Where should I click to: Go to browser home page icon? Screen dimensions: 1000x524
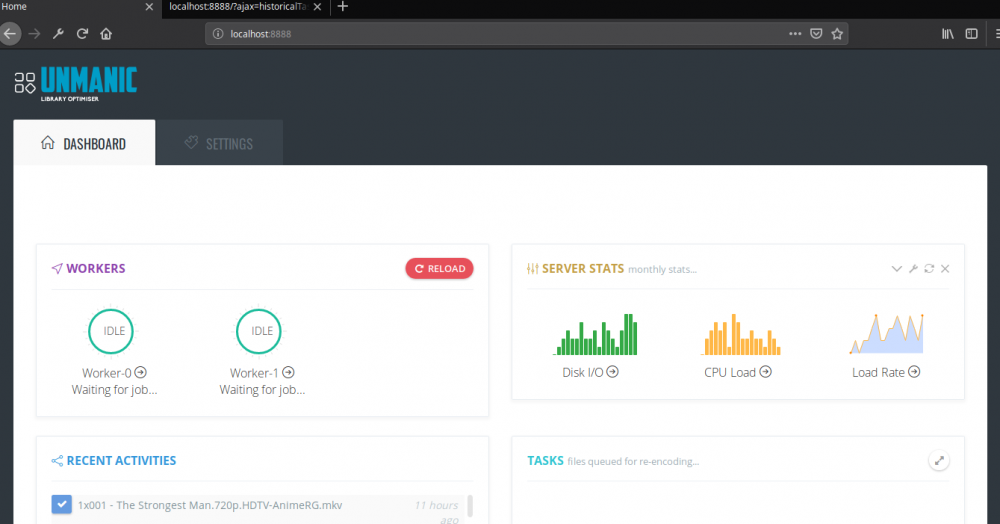click(x=106, y=34)
